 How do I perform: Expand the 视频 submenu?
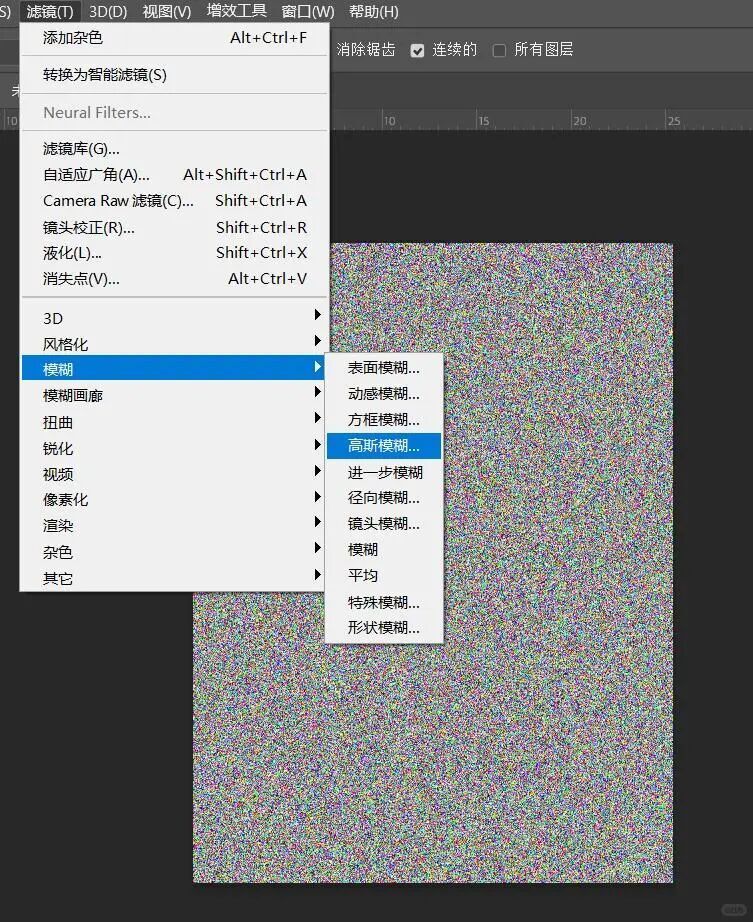174,474
